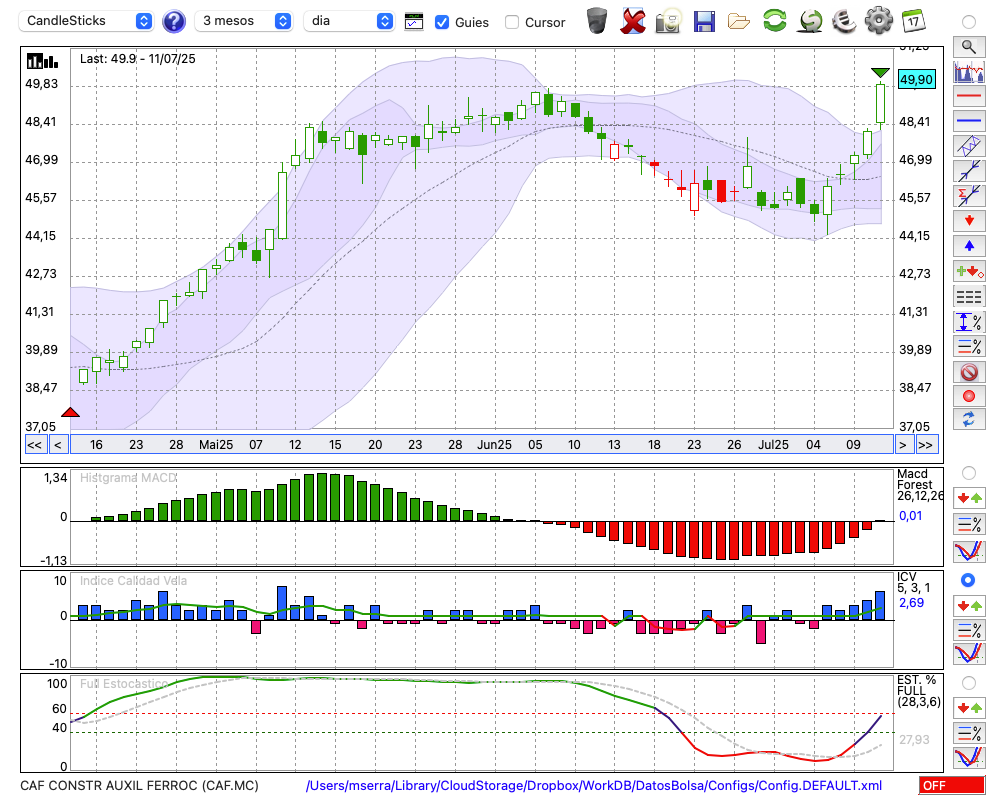Click the trash can icon in toolbar
The width and height of the screenshot is (1000, 800).
597,20
